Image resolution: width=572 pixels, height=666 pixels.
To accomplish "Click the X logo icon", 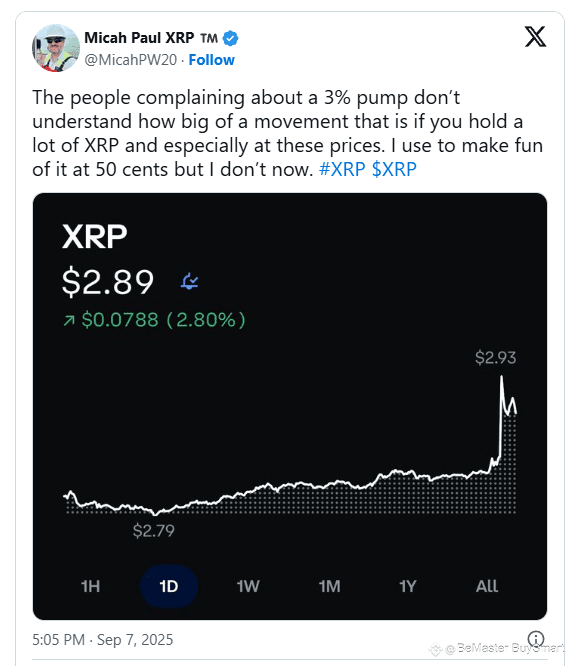I will pyautogui.click(x=535, y=37).
